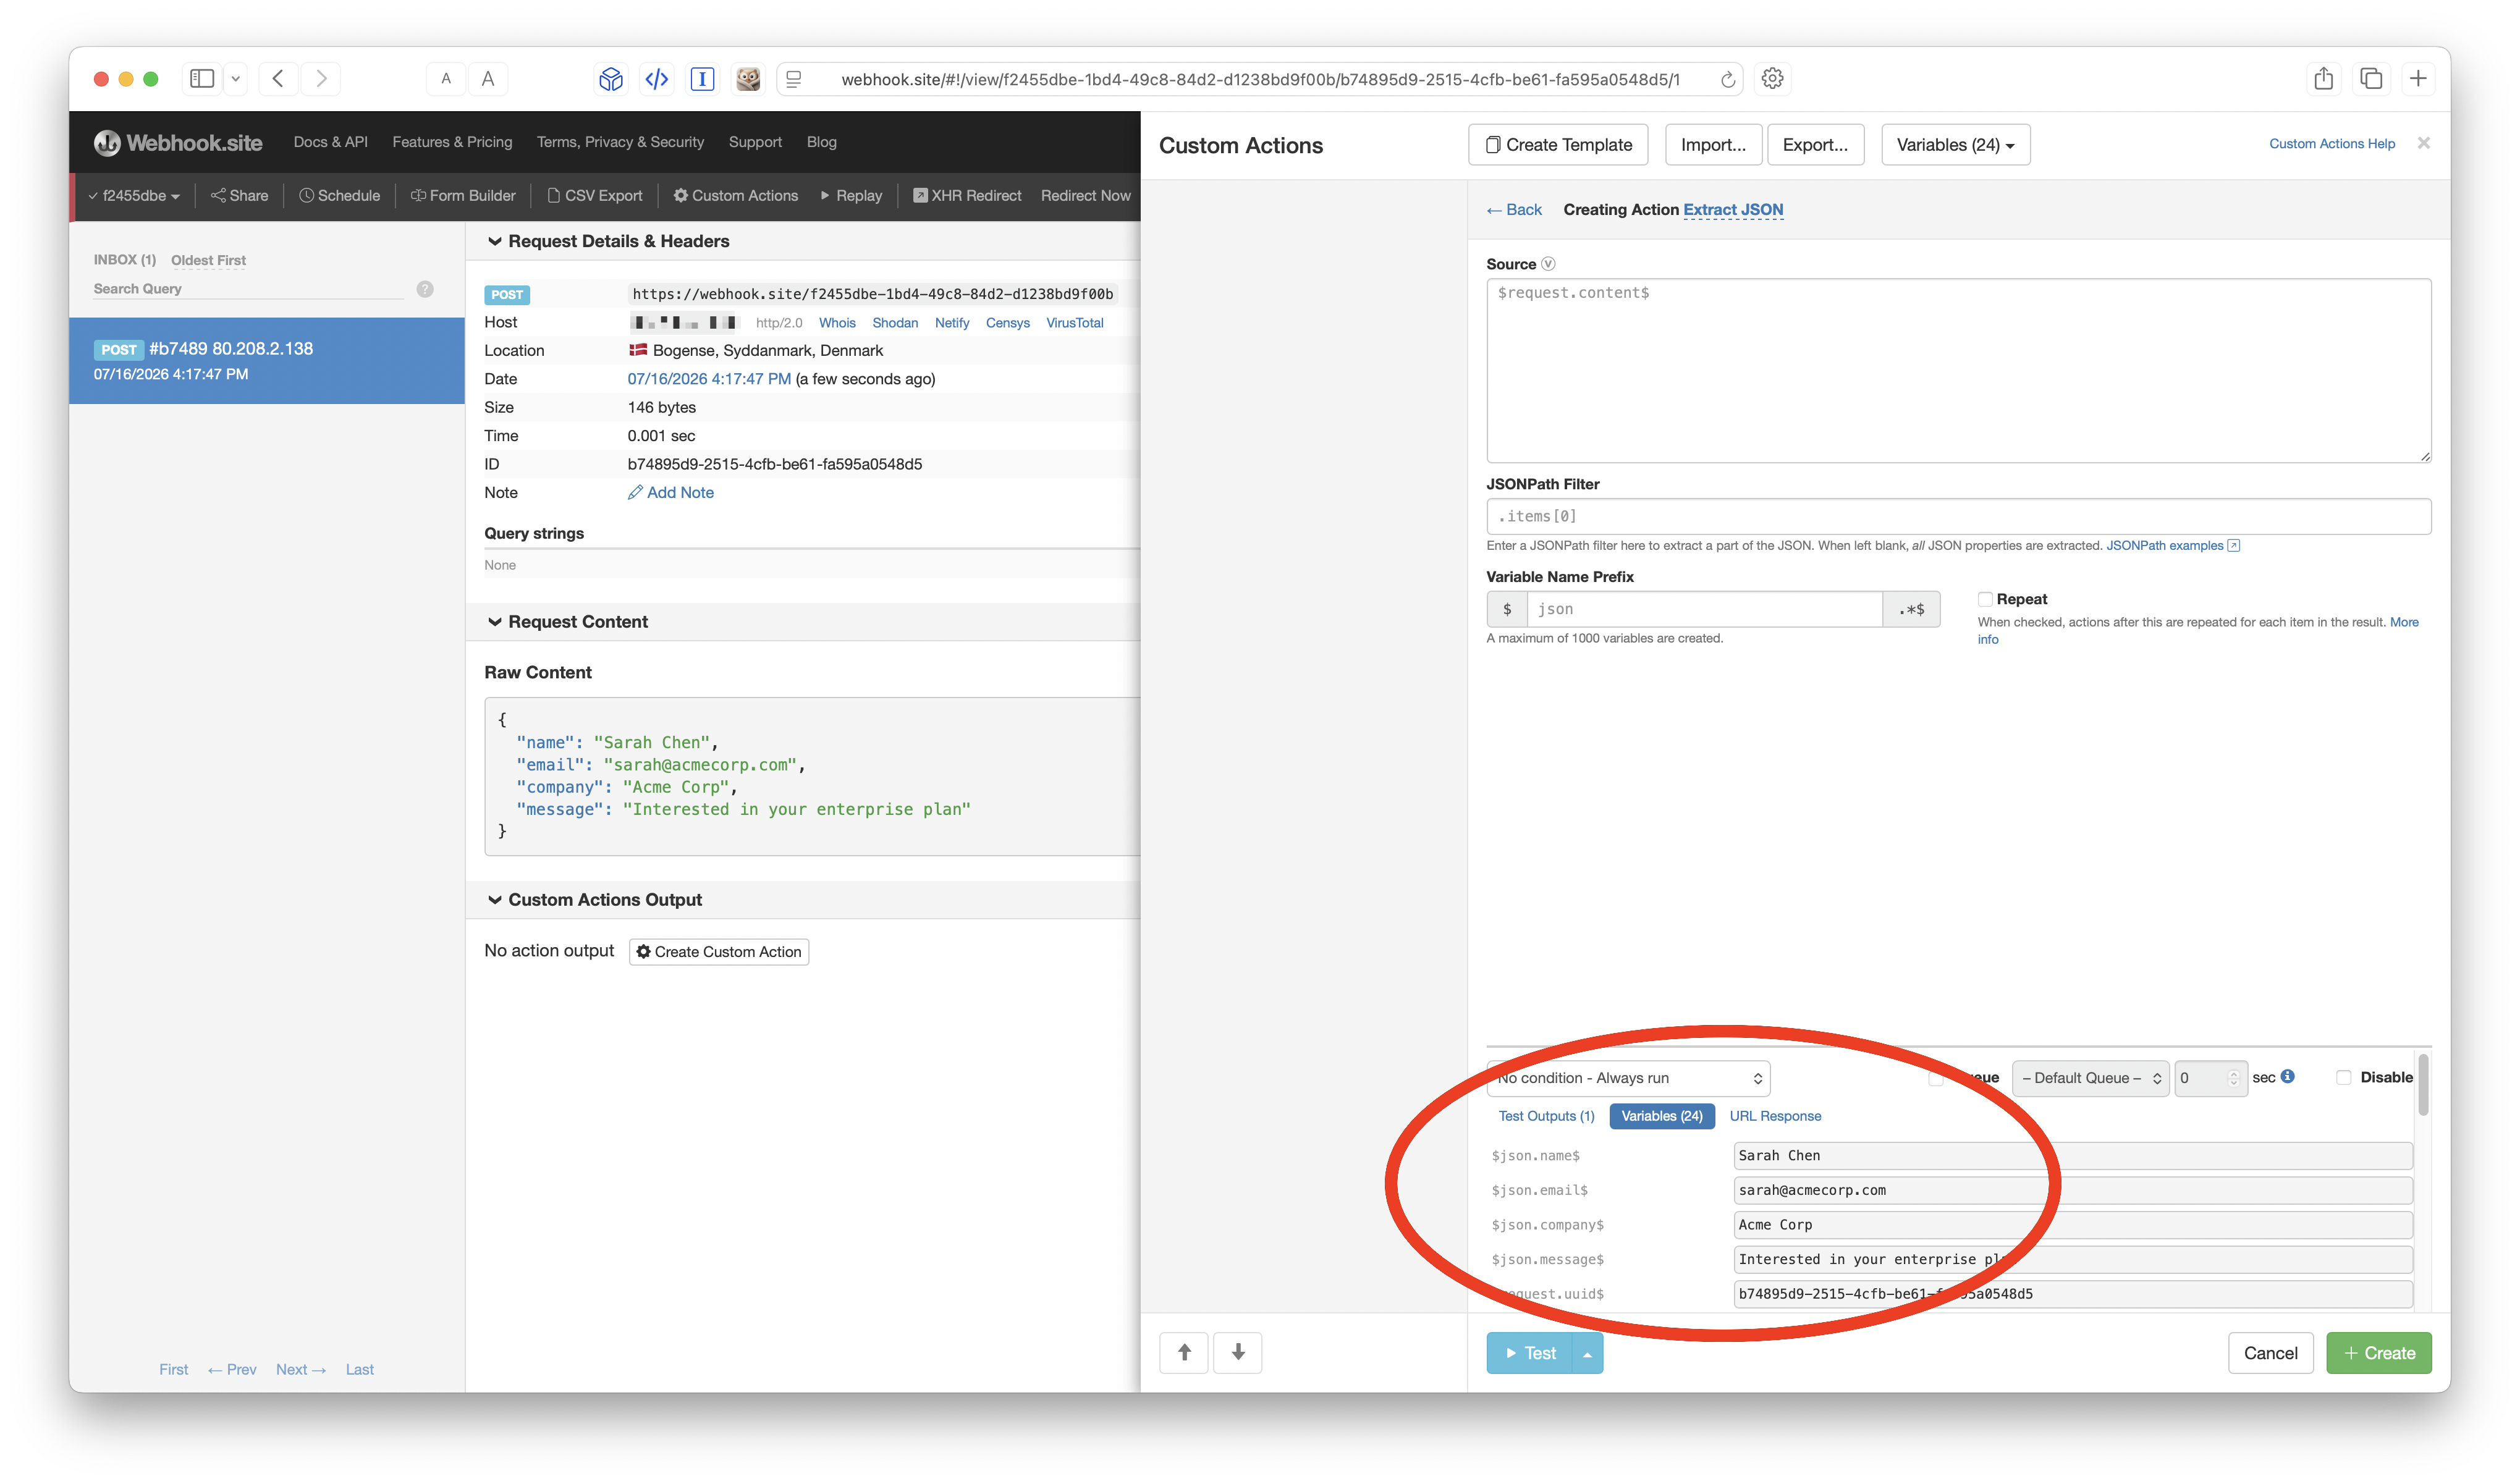
Task: Switch to the Test Outputs (1) tab
Action: click(x=1546, y=1116)
